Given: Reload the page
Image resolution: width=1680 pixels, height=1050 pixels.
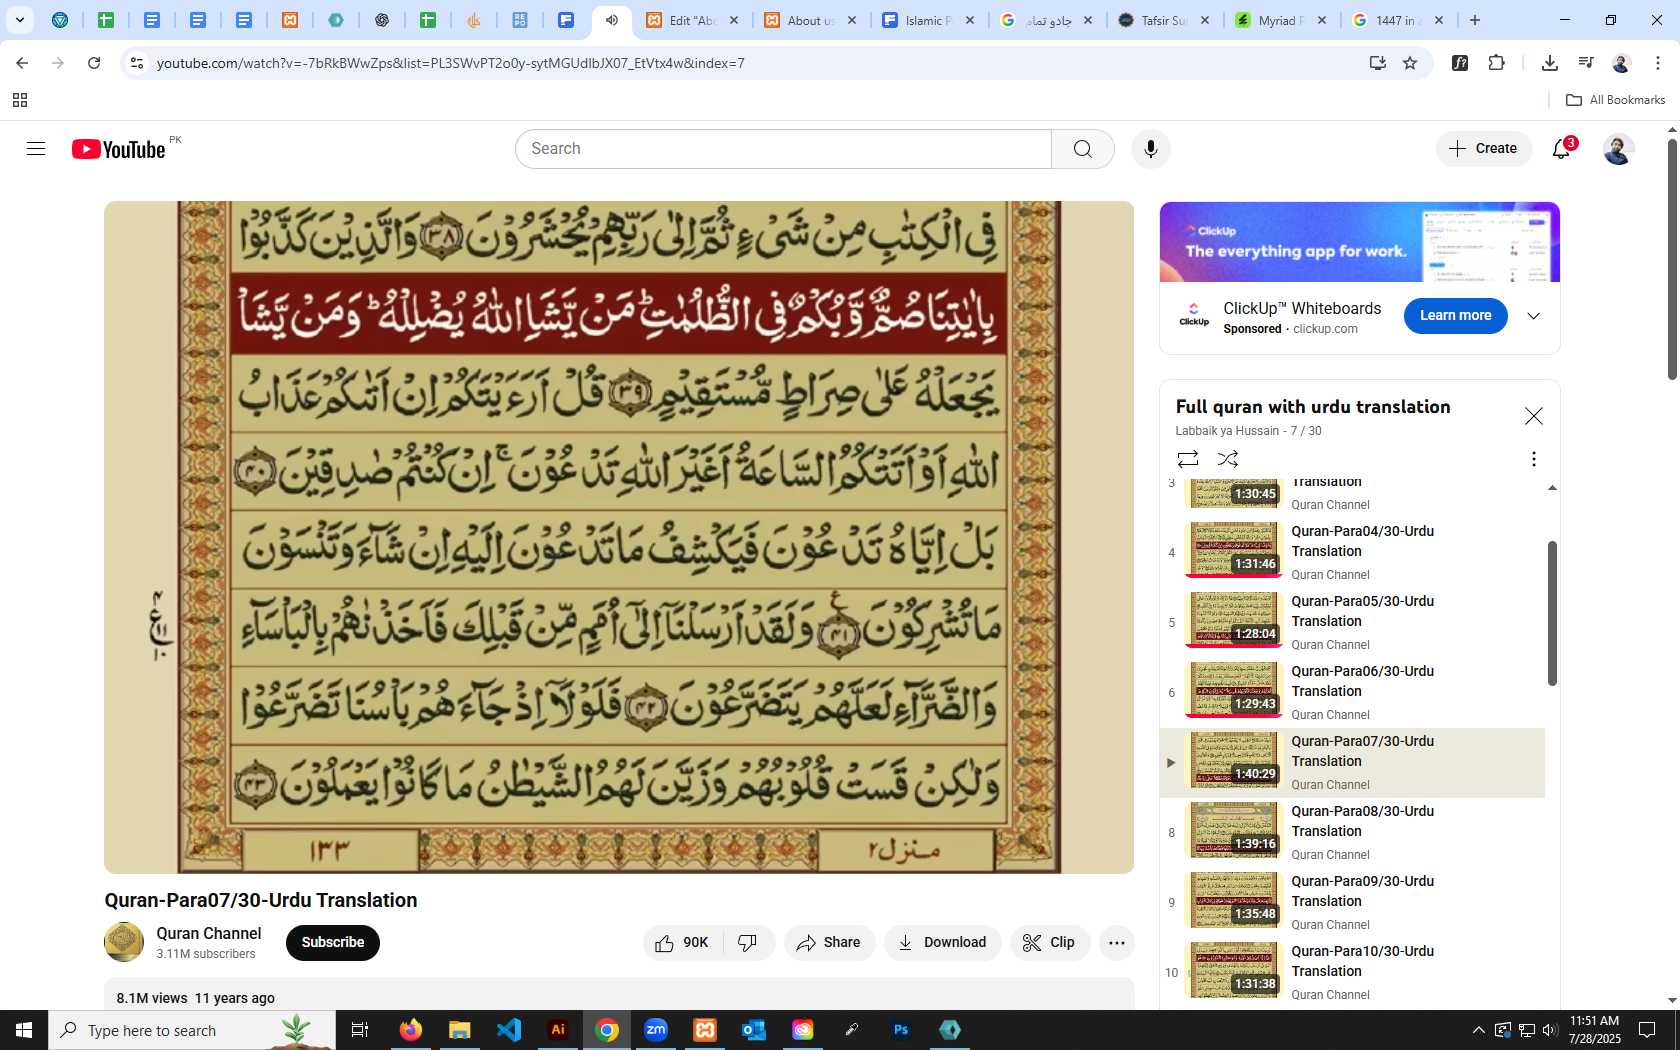Looking at the screenshot, I should point(94,63).
